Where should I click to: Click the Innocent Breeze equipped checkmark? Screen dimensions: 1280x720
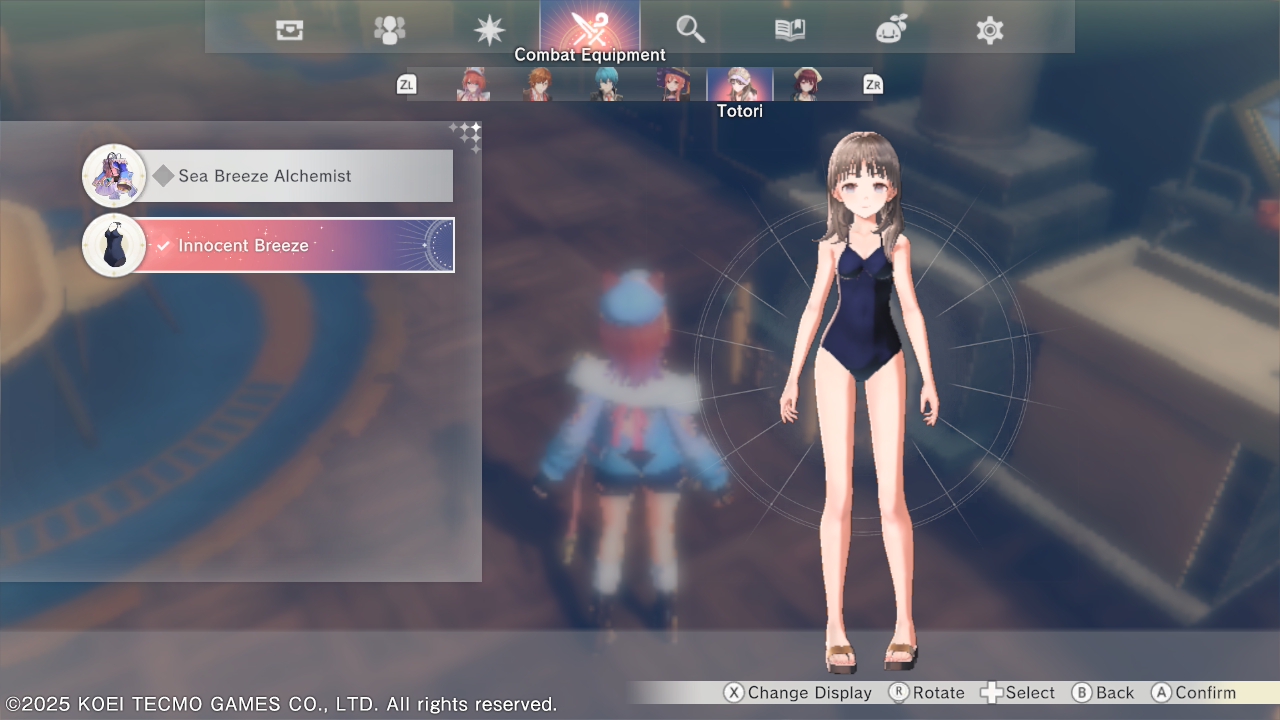[x=163, y=246]
